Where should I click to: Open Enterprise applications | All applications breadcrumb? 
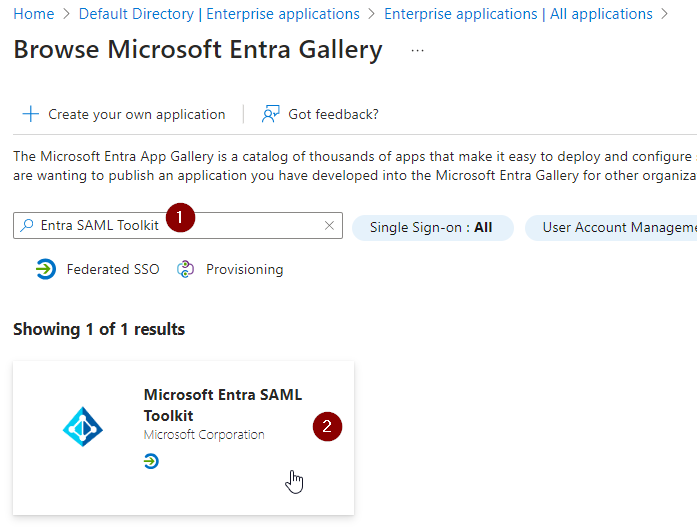click(518, 14)
